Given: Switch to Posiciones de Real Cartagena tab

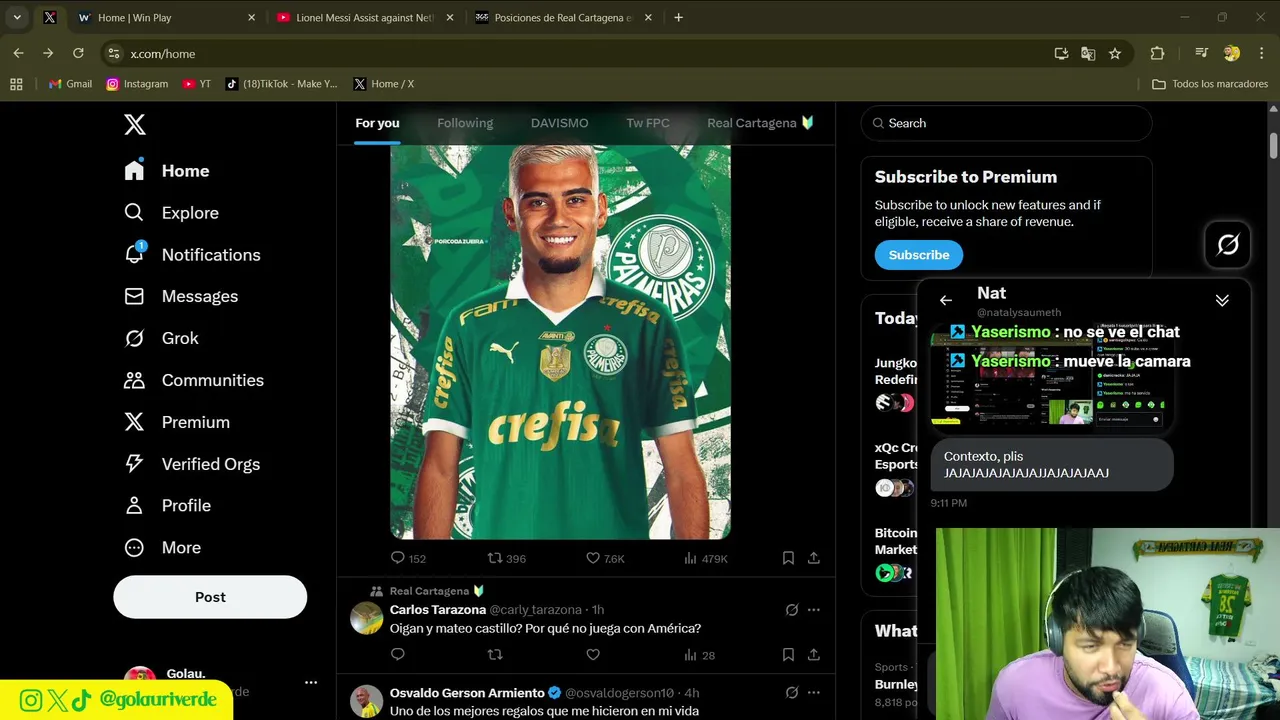Looking at the screenshot, I should (563, 18).
